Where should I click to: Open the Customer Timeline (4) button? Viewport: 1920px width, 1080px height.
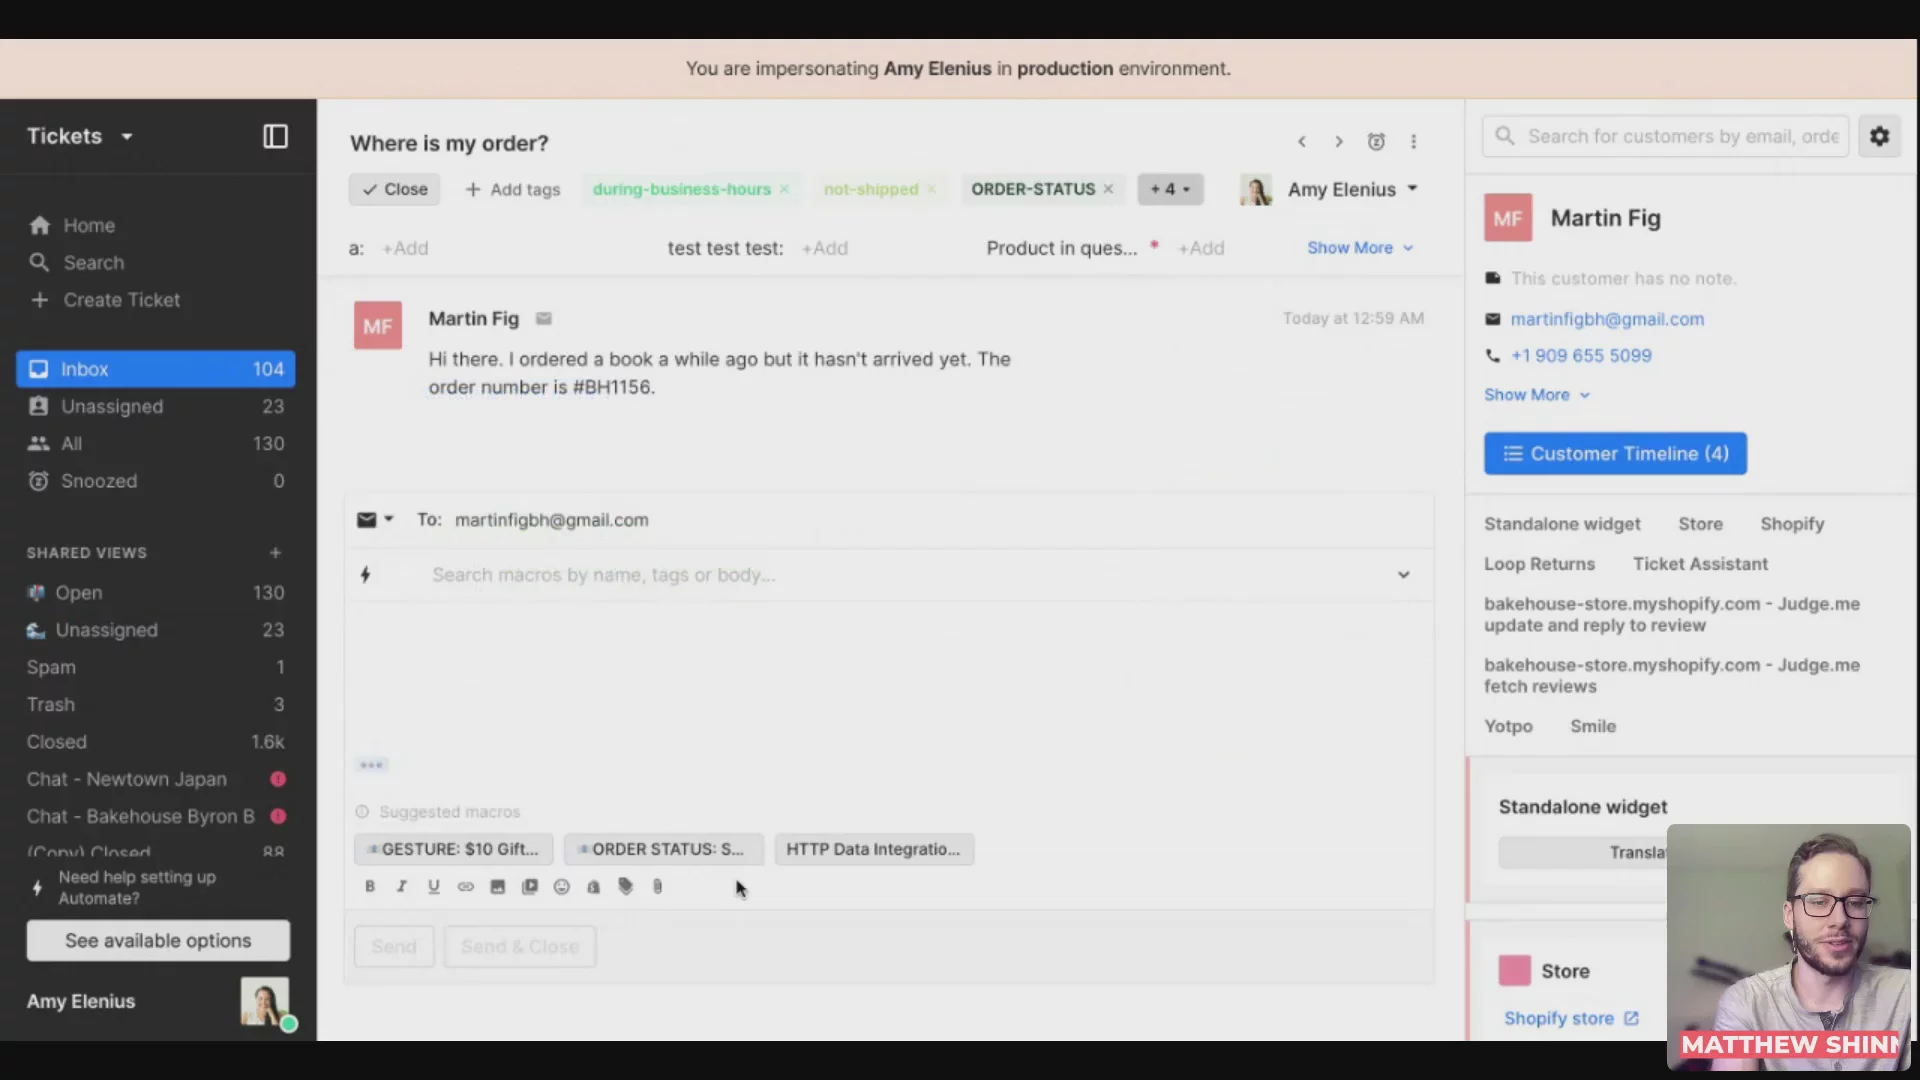click(x=1615, y=454)
